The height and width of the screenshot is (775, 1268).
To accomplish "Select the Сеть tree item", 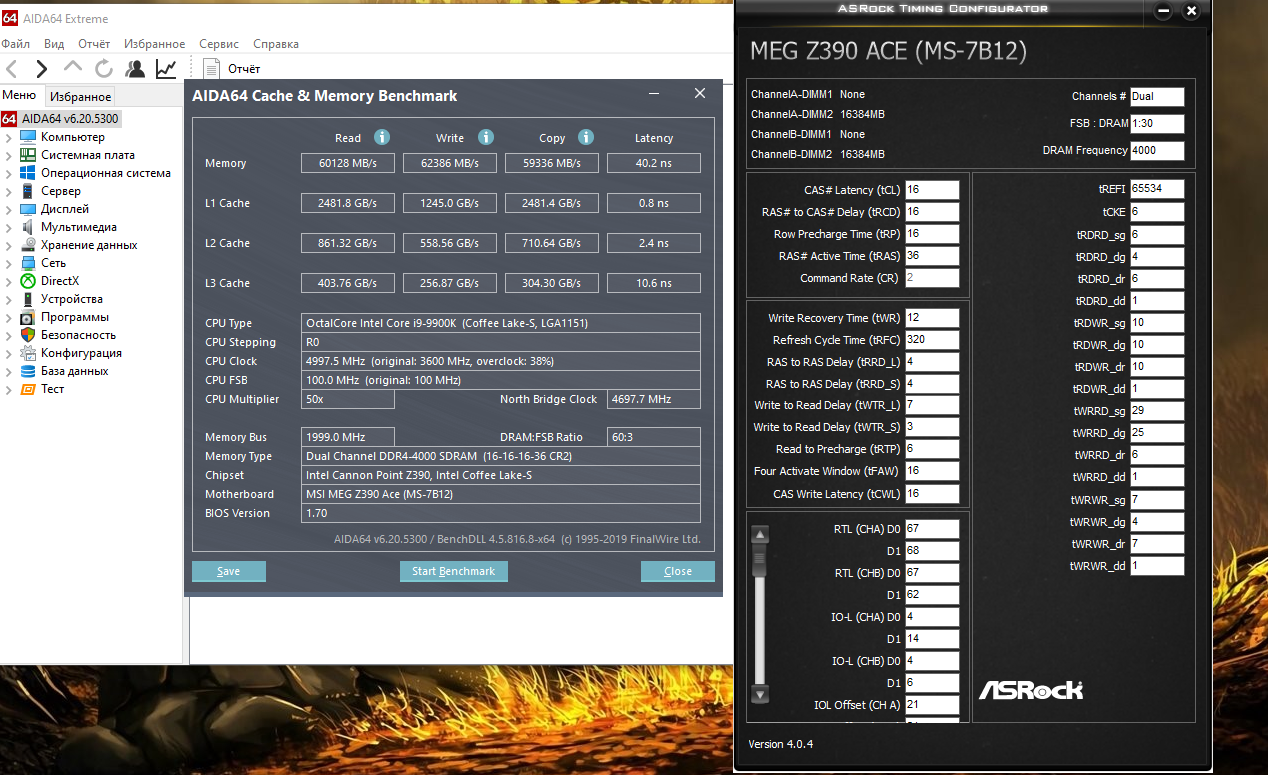I will pyautogui.click(x=54, y=263).
